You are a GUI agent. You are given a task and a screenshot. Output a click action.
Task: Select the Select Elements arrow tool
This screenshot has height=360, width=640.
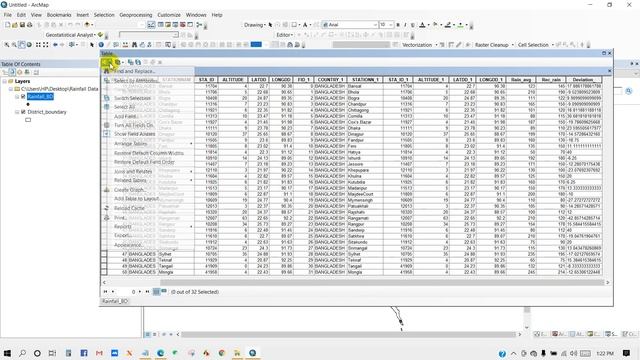click(92, 44)
